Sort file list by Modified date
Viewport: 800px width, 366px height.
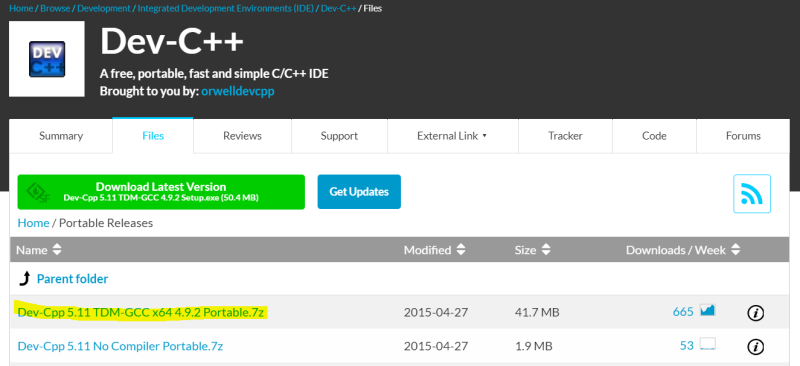pos(435,250)
